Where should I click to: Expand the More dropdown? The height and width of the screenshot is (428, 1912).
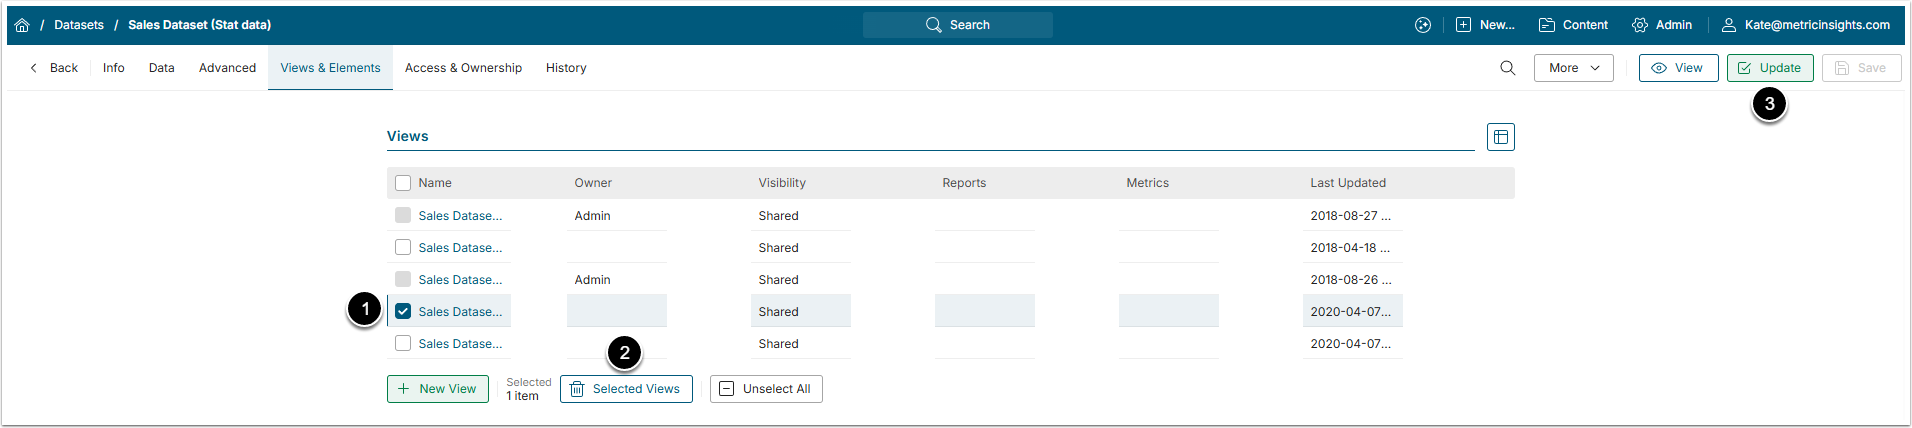(x=1573, y=68)
